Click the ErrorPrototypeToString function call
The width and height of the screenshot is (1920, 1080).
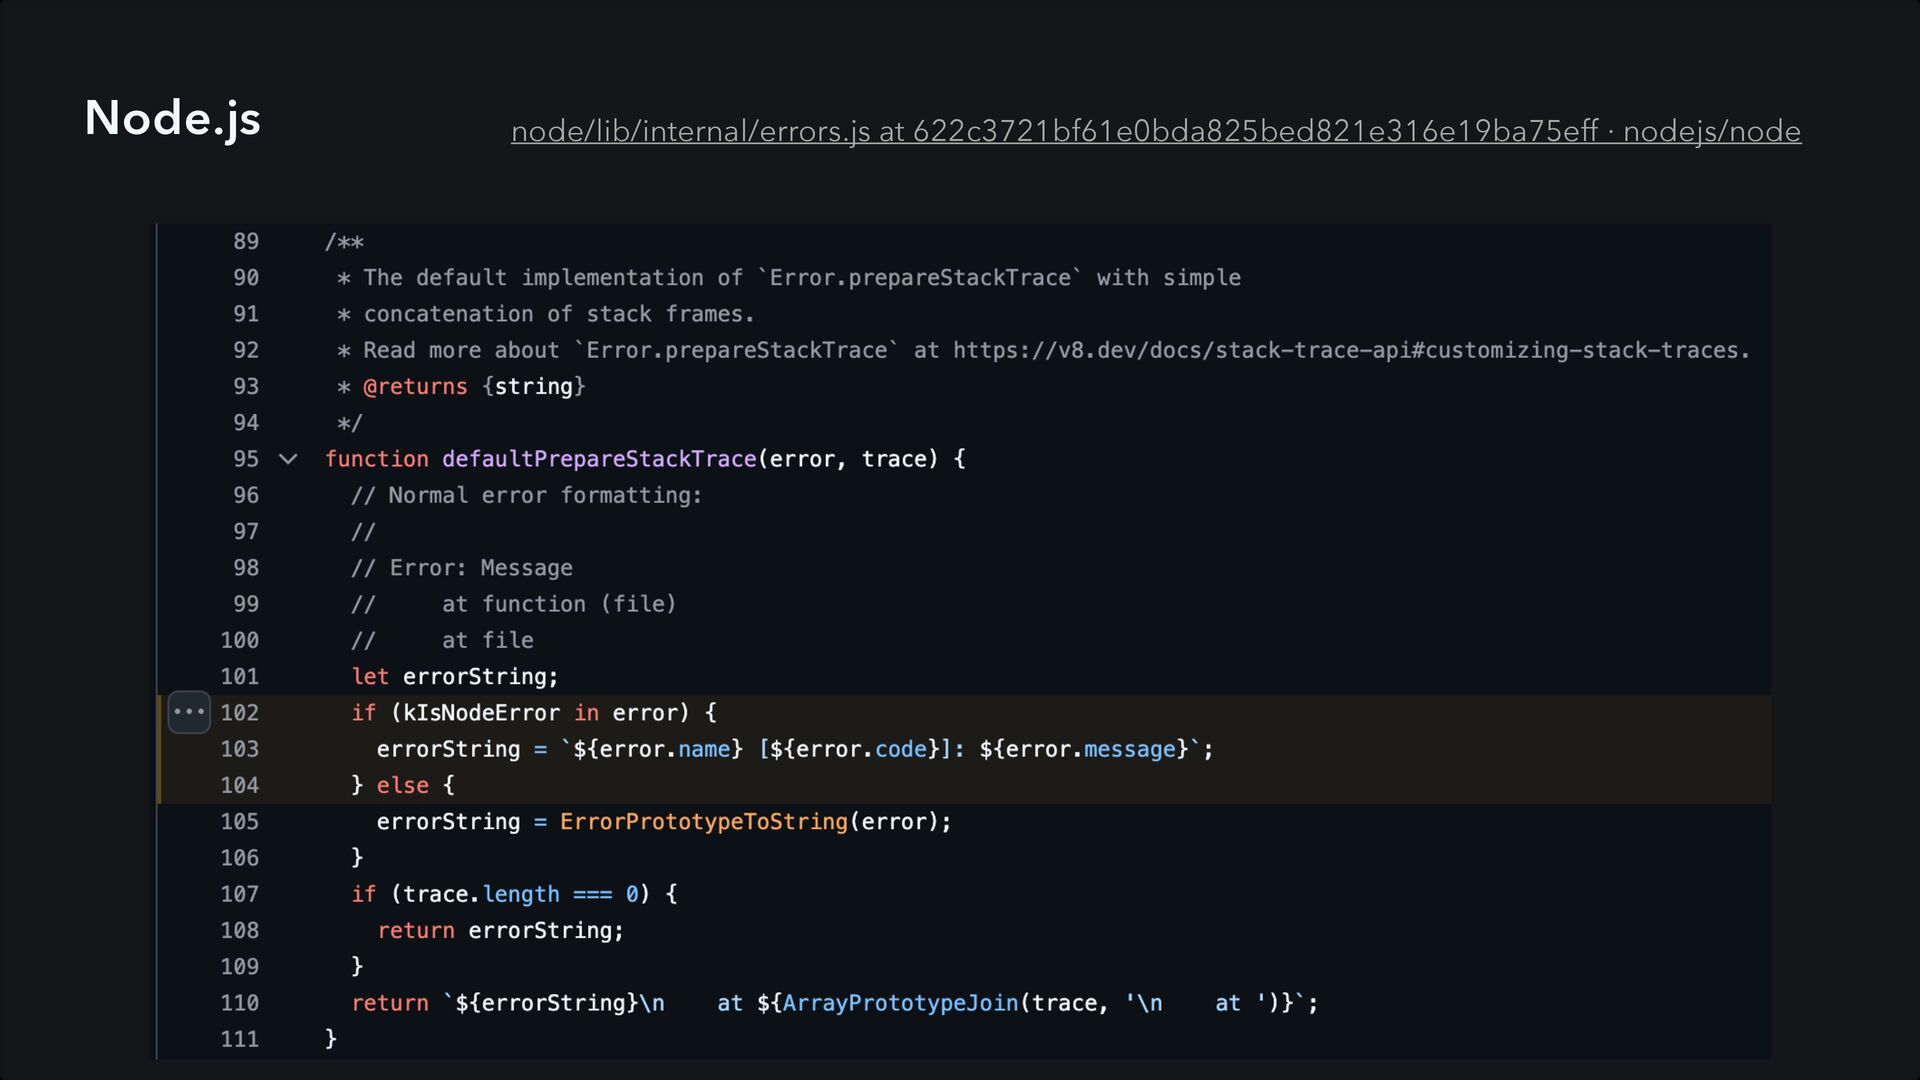pos(703,822)
